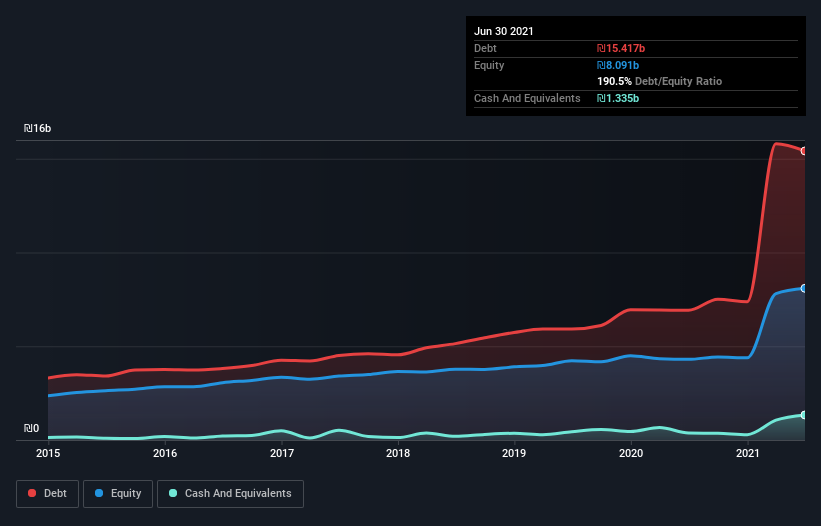
Task: Click the 2019 x-axis label
Action: click(x=514, y=453)
